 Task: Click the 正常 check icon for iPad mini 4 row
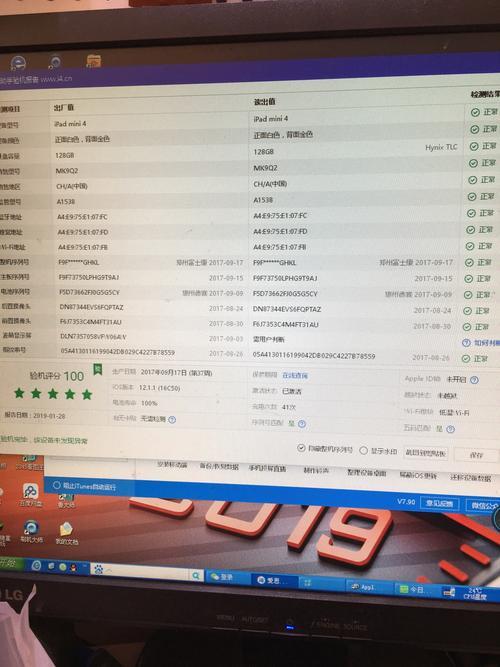(475, 112)
